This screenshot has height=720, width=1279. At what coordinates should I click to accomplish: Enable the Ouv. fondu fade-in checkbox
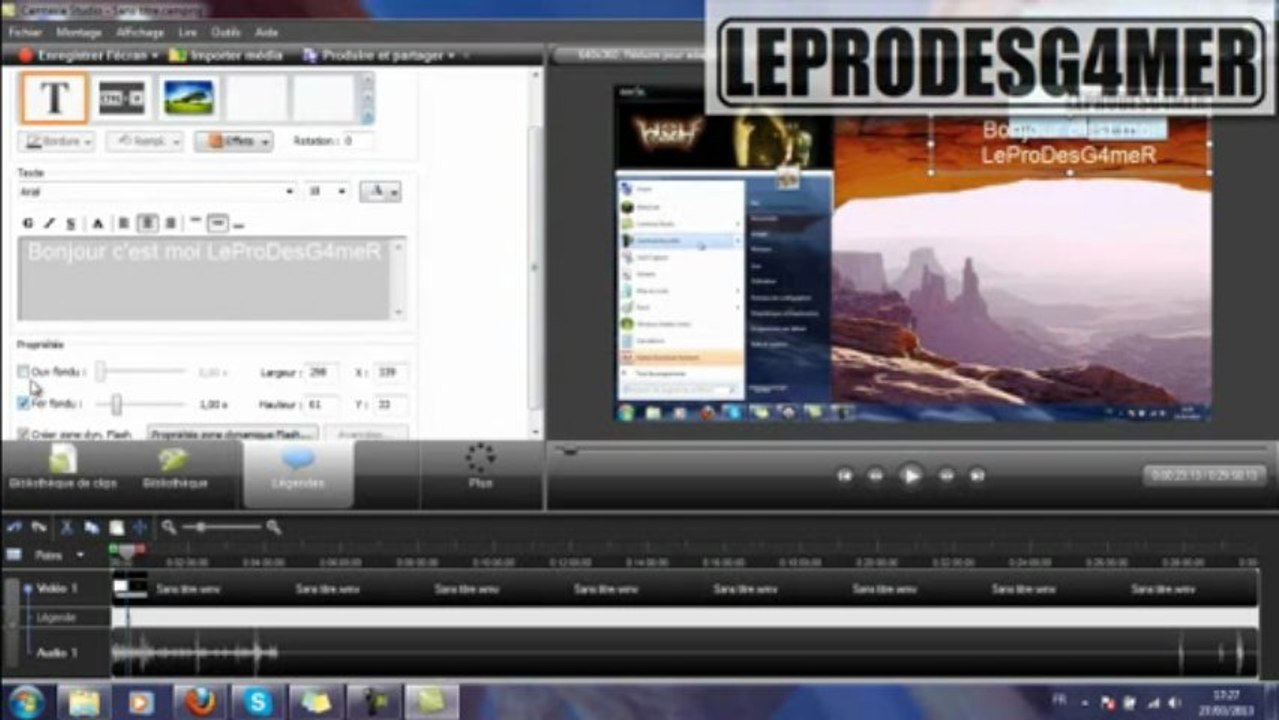click(x=23, y=372)
